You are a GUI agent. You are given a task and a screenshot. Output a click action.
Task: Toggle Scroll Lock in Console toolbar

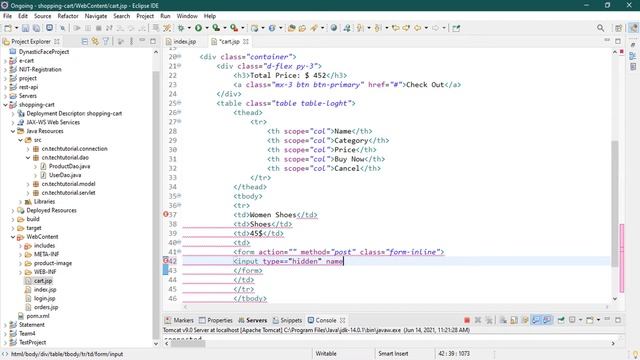514,320
